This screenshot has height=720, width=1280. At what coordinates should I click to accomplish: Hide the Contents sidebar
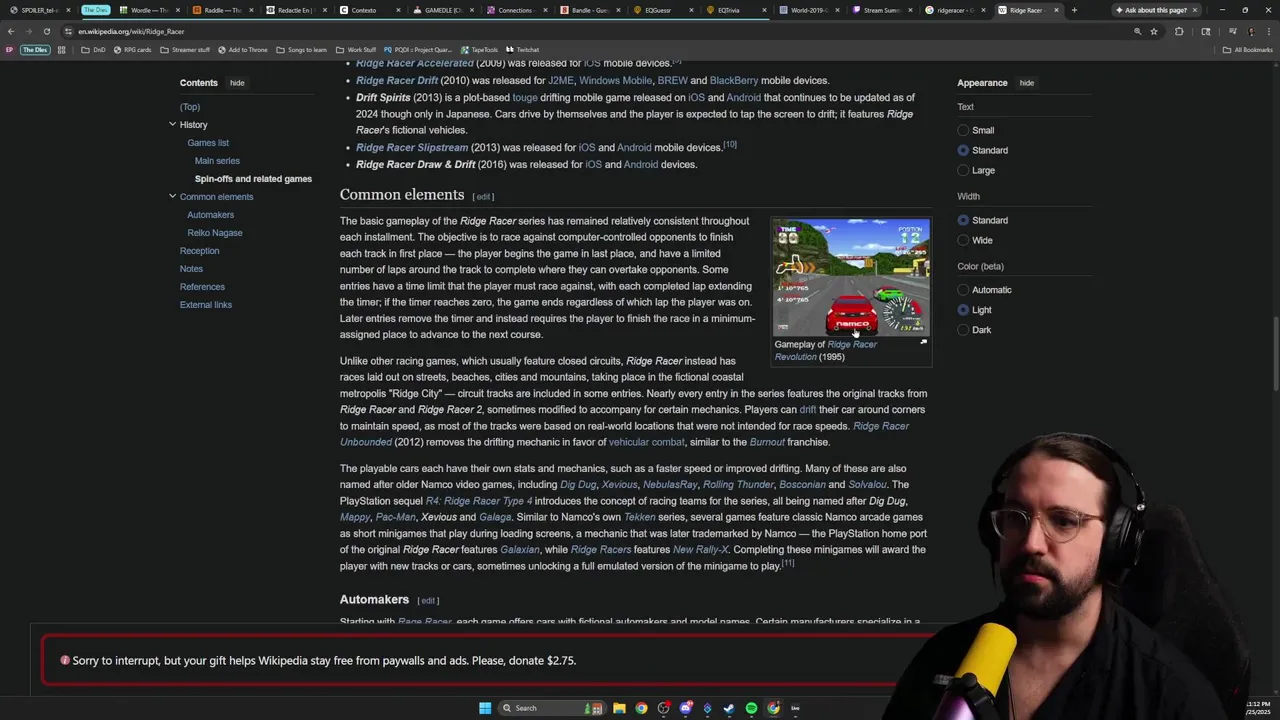237,83
